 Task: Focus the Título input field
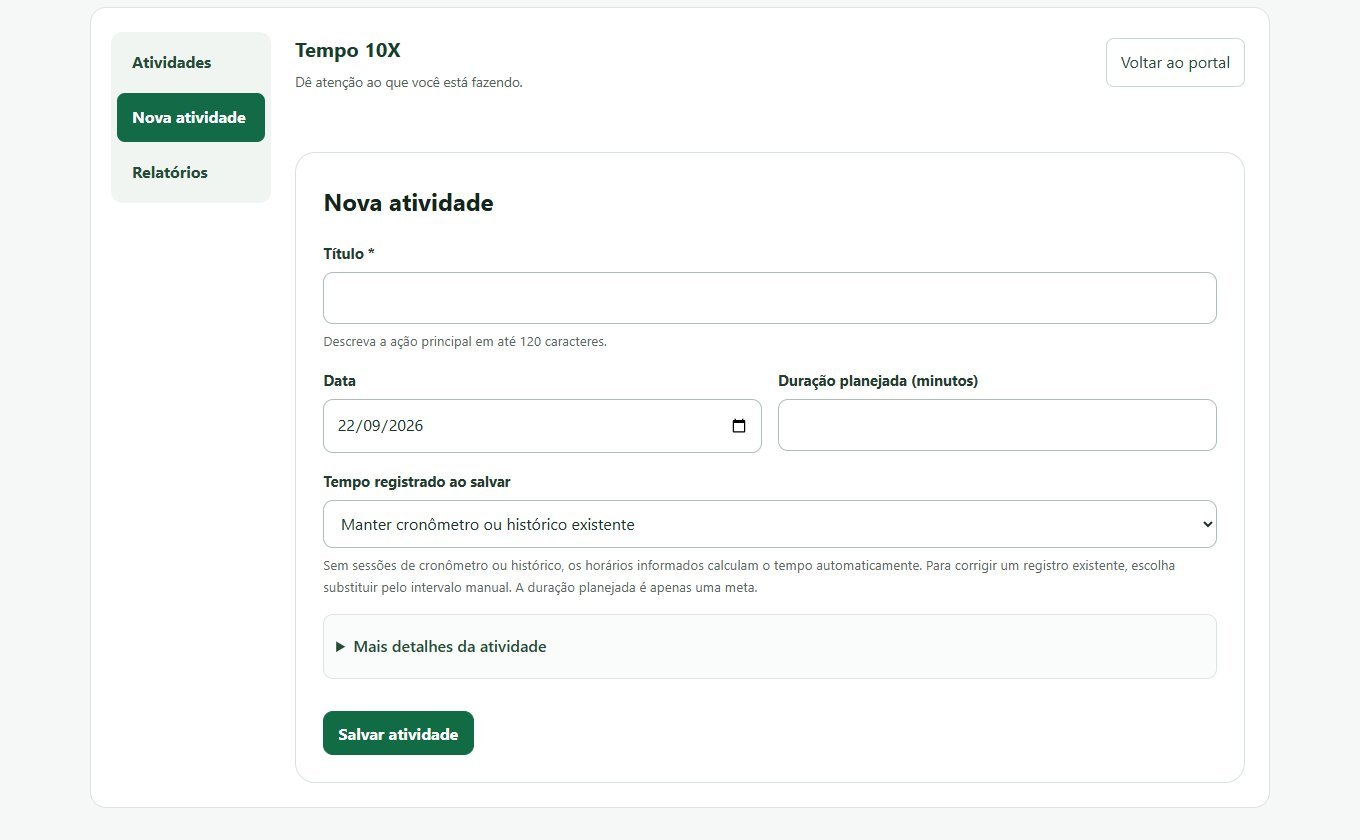(x=770, y=298)
